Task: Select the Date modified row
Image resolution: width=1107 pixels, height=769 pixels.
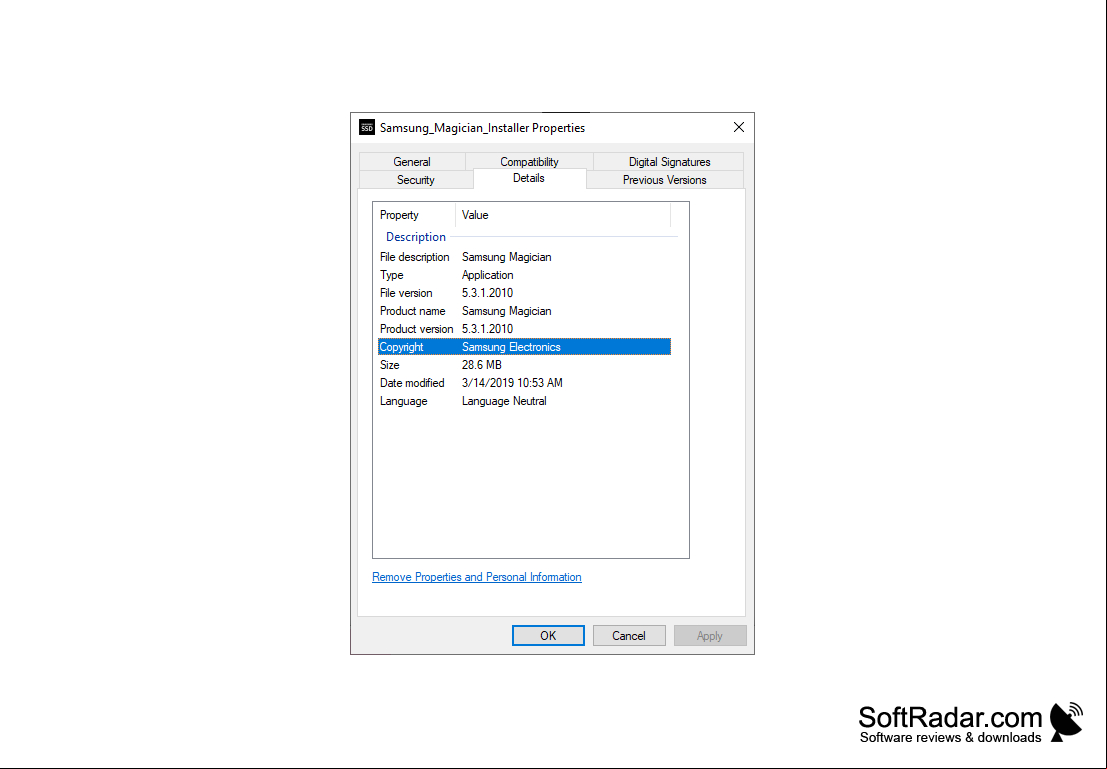Action: (524, 383)
